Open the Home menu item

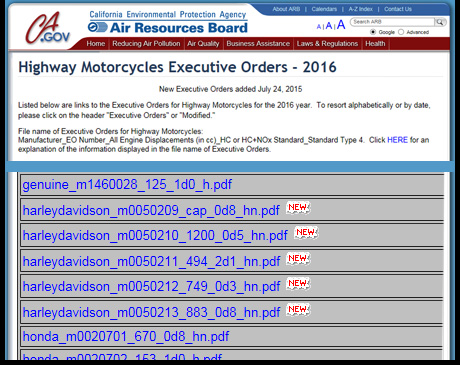click(x=96, y=44)
